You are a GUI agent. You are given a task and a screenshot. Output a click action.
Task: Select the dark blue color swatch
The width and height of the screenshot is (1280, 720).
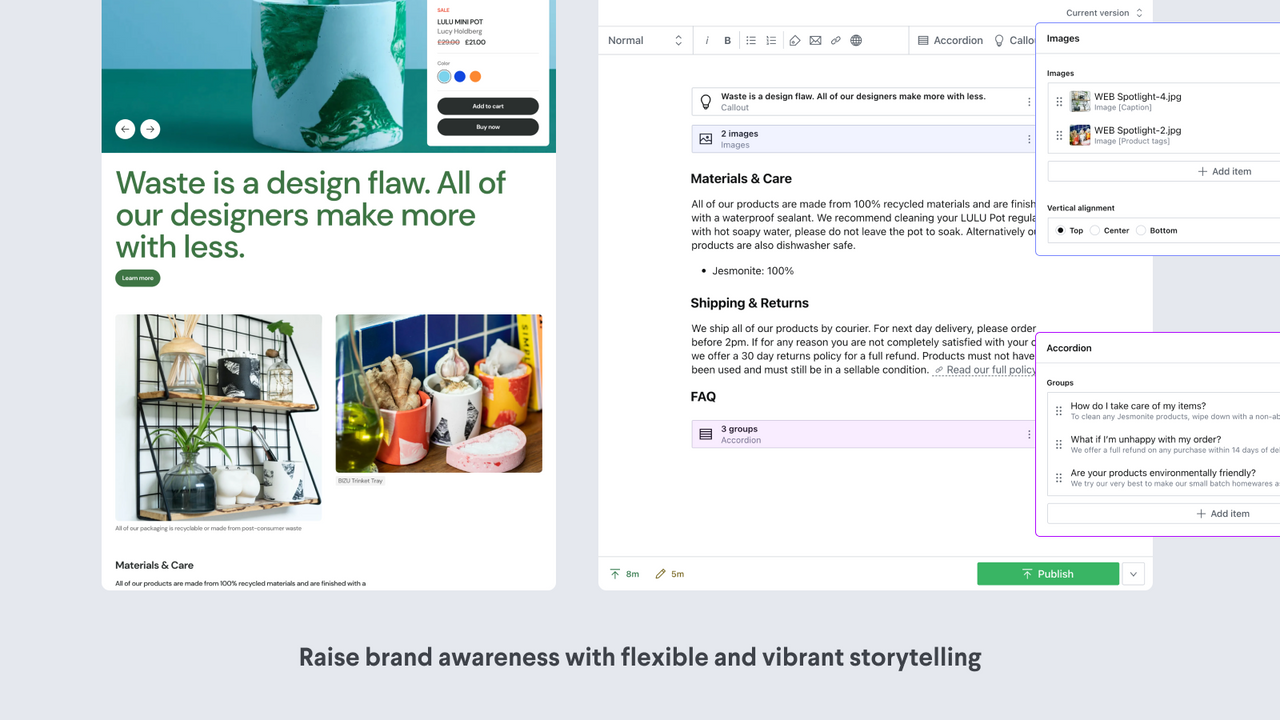(x=460, y=76)
